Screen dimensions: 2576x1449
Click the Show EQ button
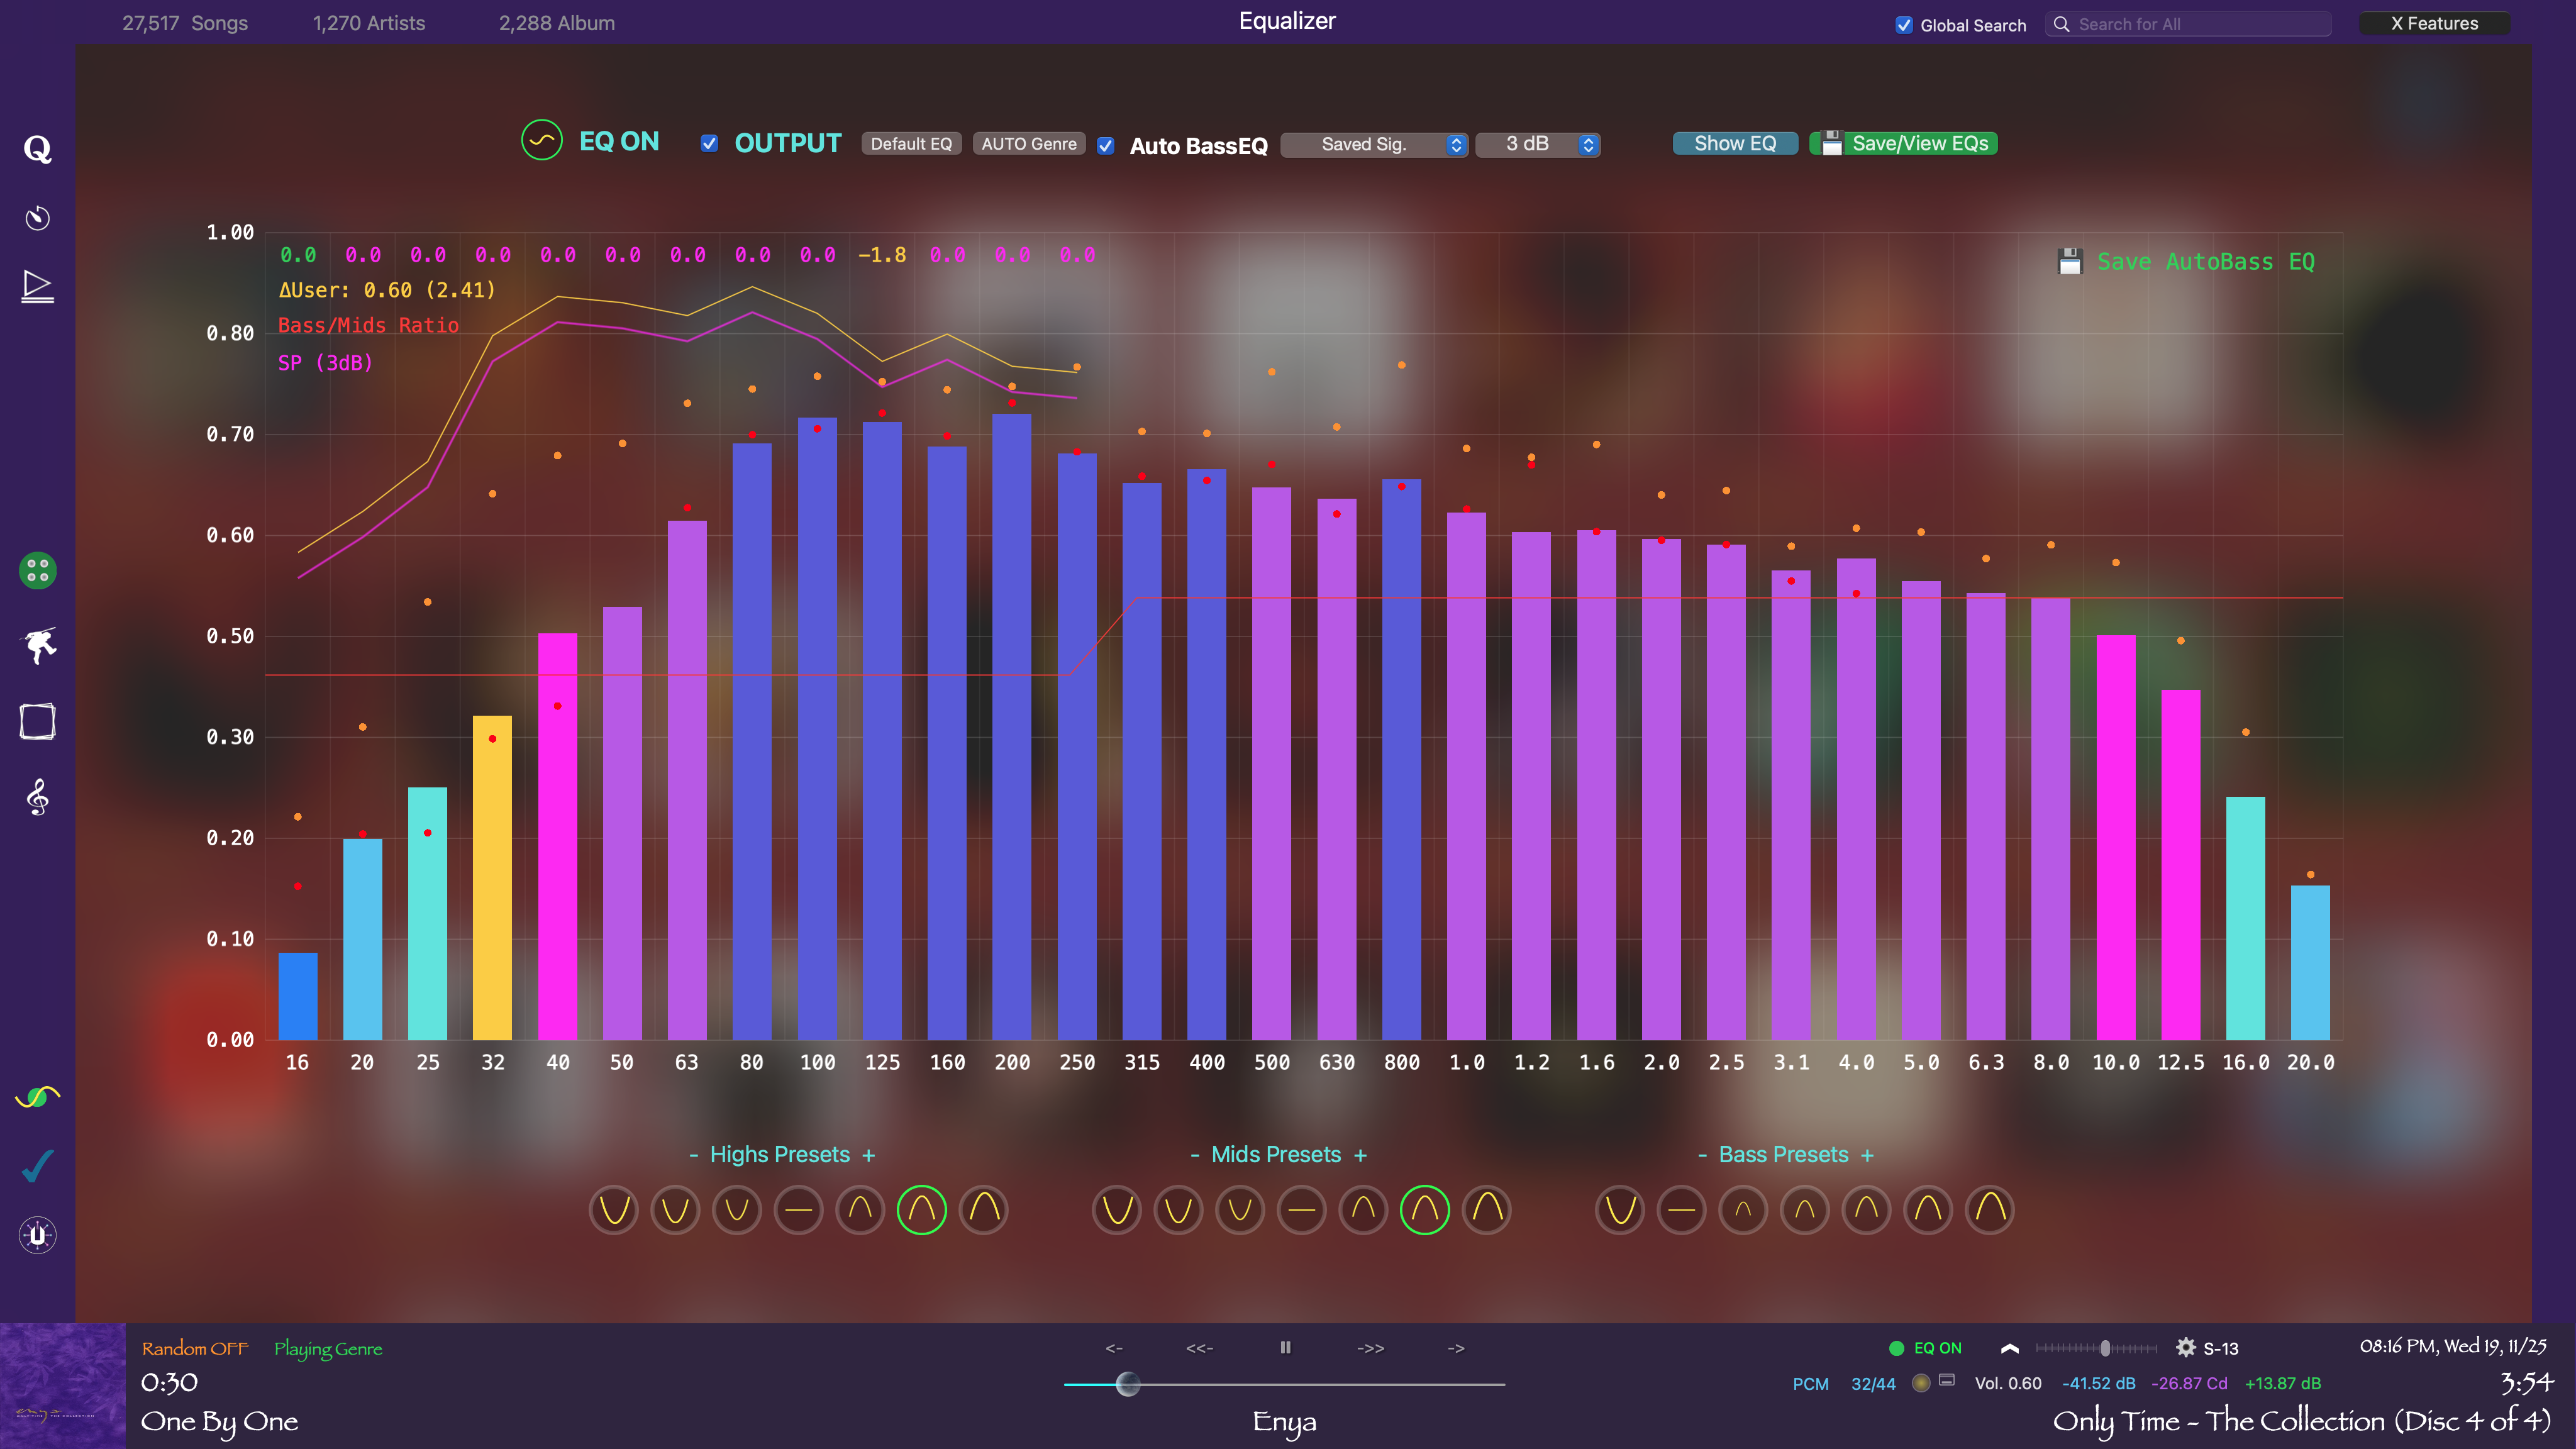coord(1734,144)
